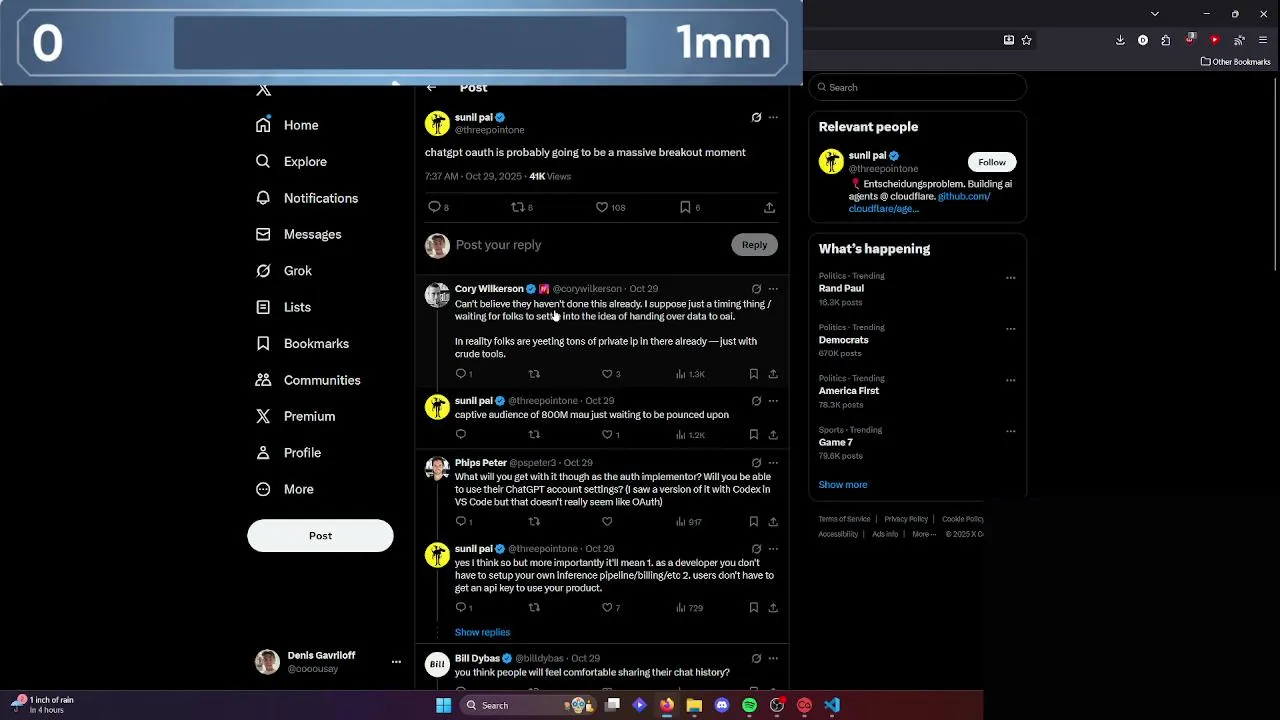Open the Firefox downloads panel
The width and height of the screenshot is (1280, 720).
(x=1120, y=40)
